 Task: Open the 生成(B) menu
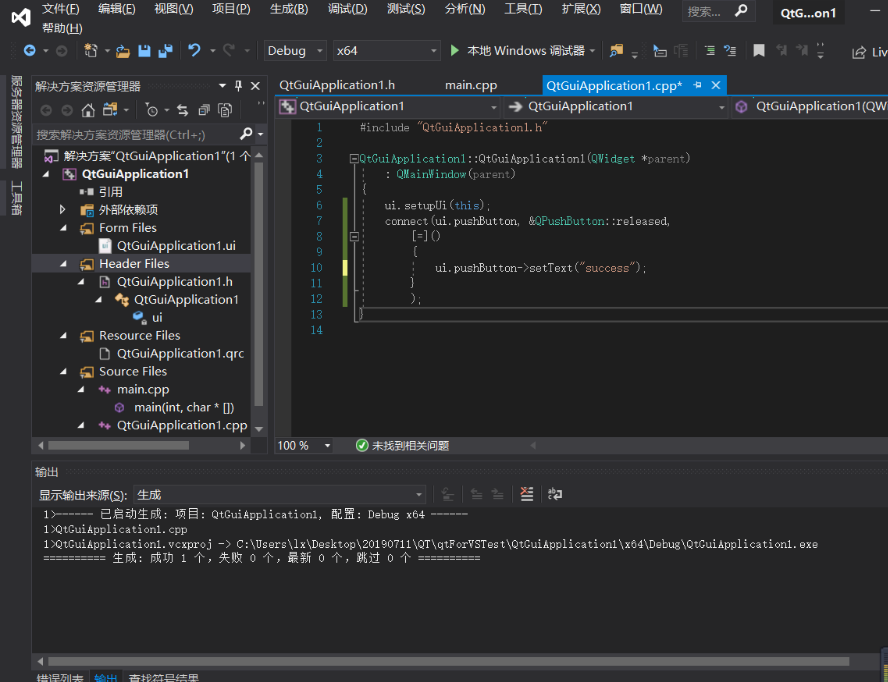289,9
